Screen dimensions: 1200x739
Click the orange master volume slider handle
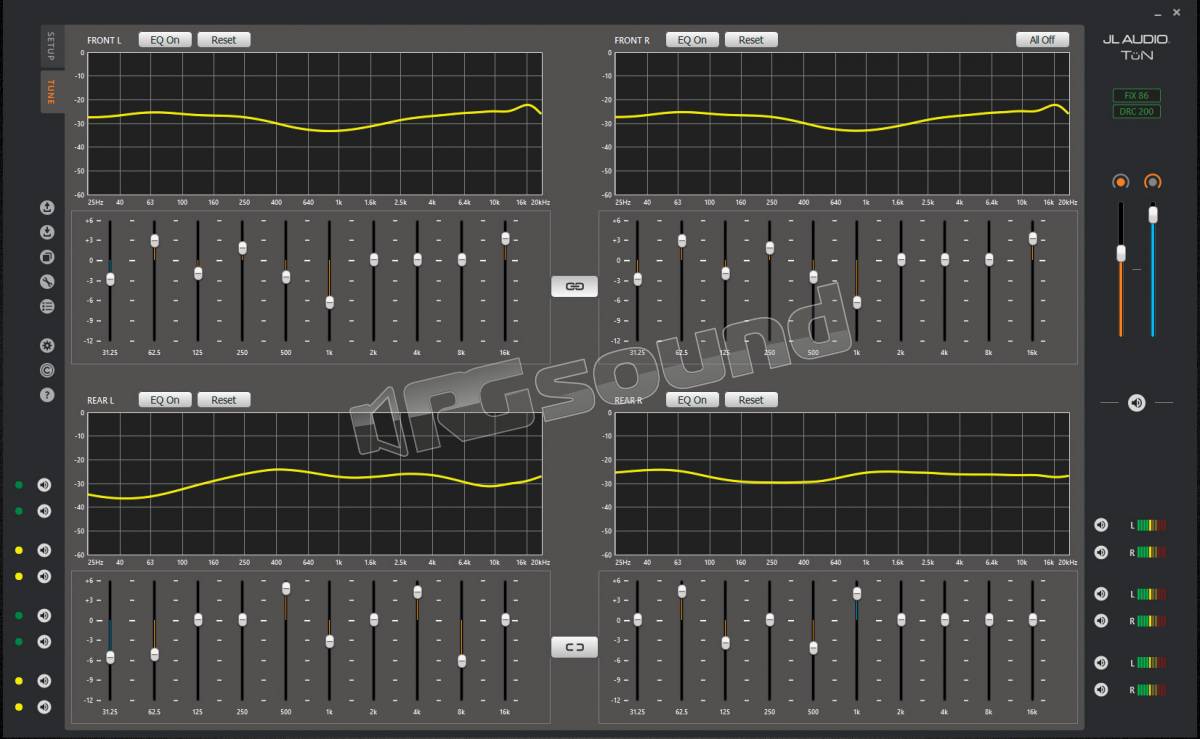pyautogui.click(x=1121, y=253)
